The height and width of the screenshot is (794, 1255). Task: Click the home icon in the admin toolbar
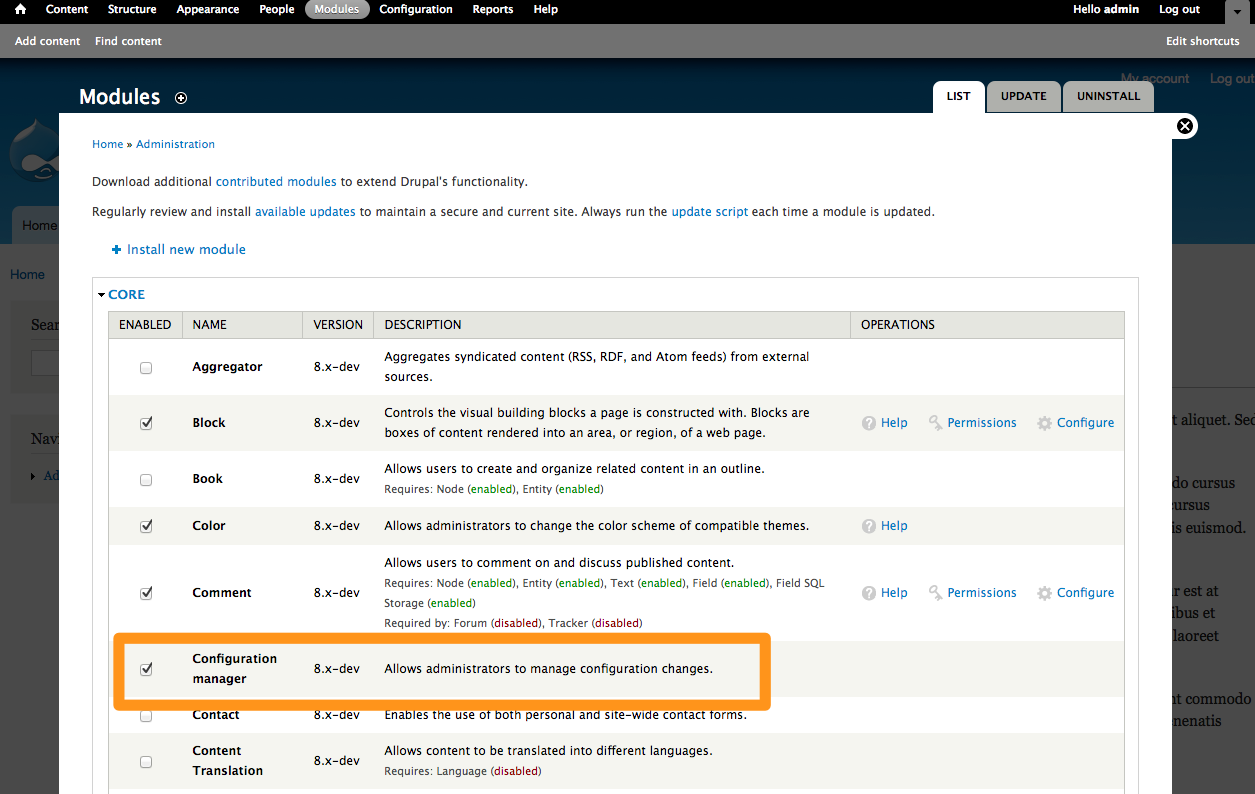pos(20,9)
